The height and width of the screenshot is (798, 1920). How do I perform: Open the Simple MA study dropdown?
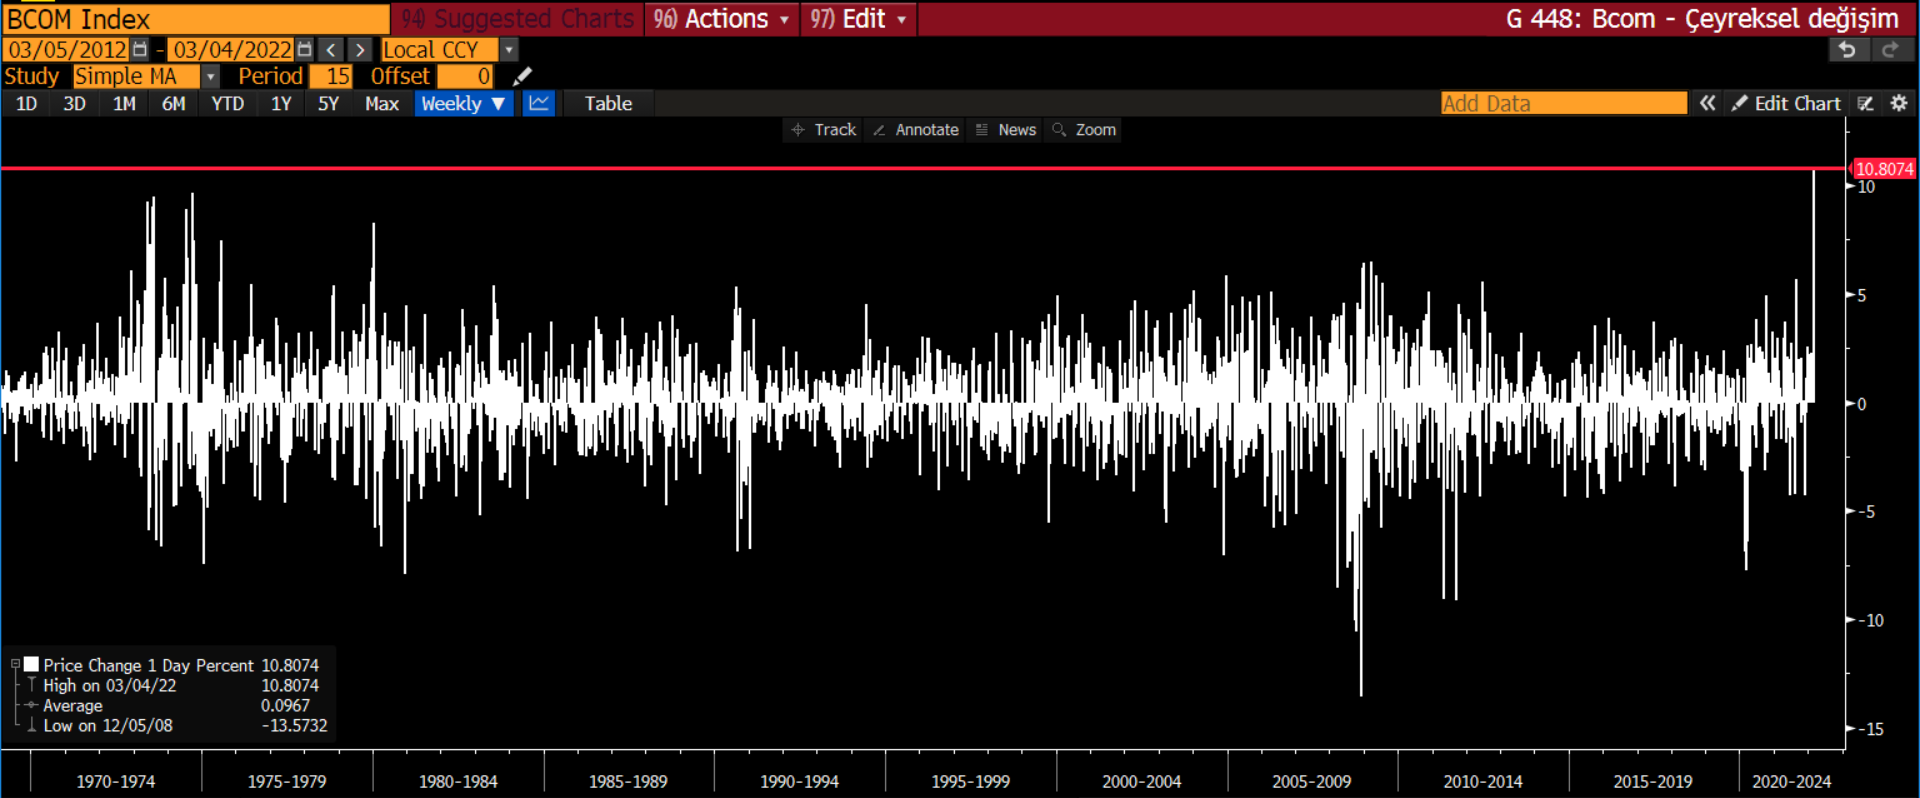210,76
